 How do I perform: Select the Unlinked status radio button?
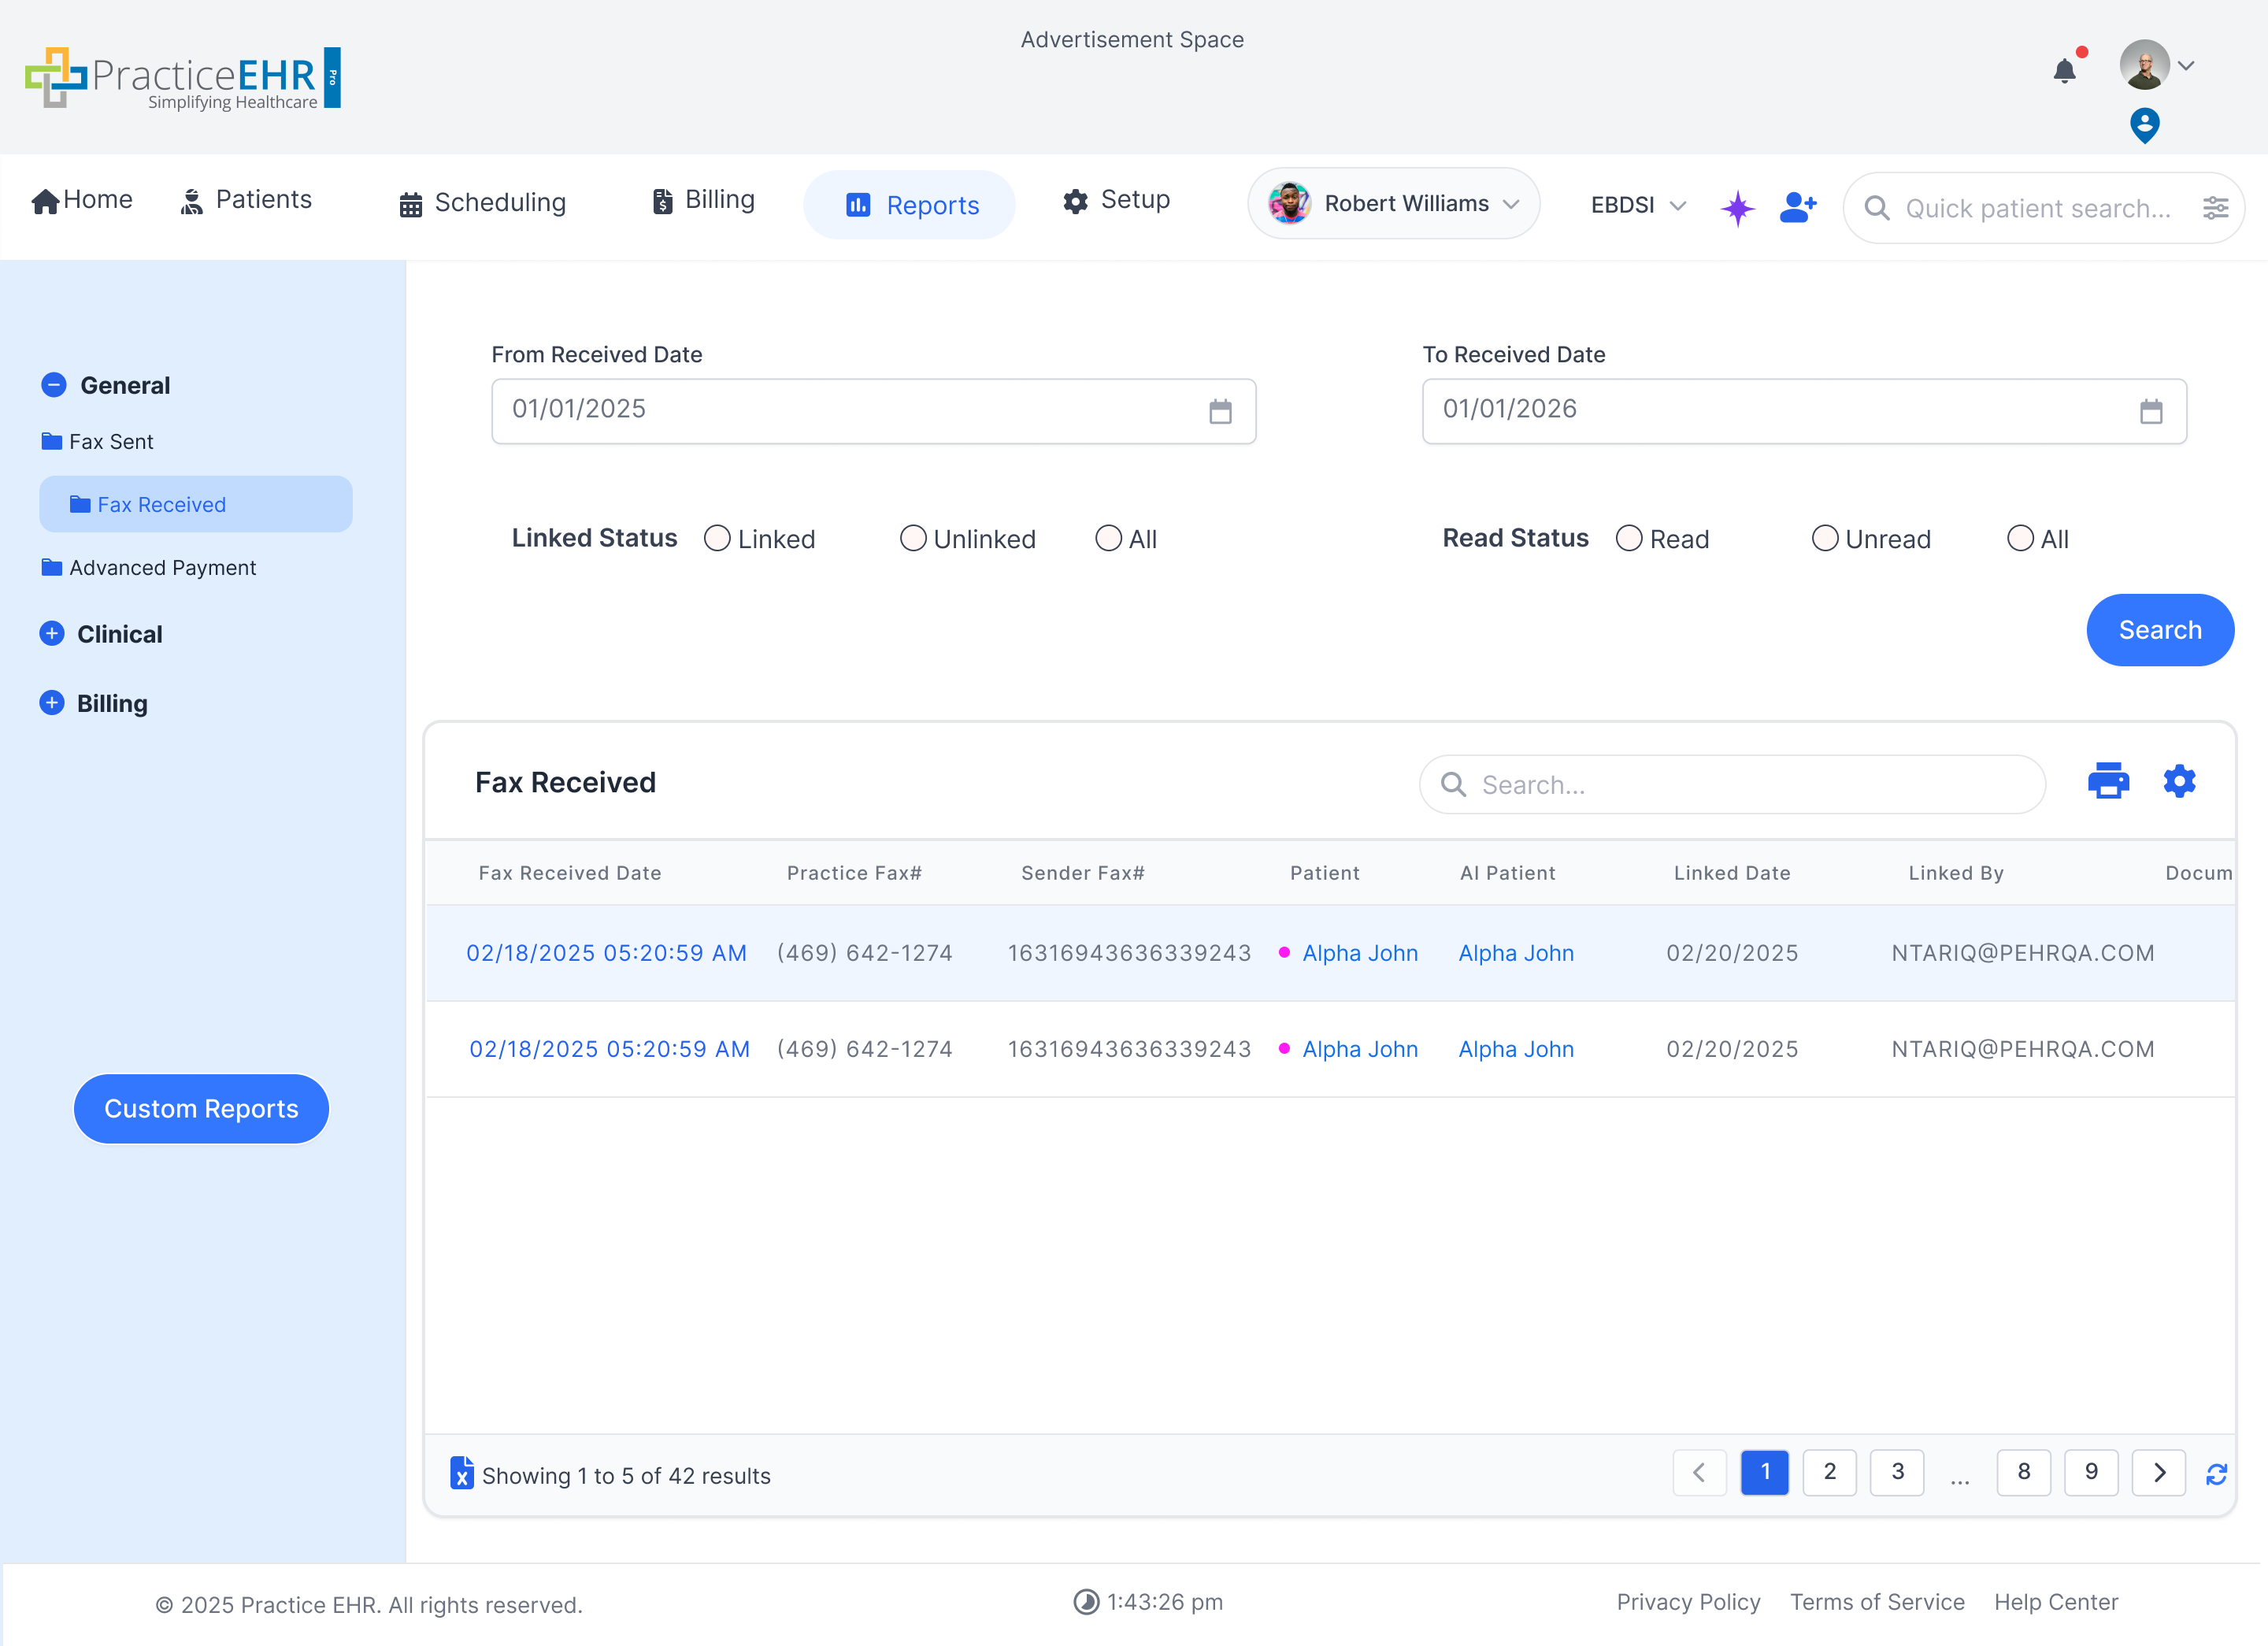click(912, 538)
